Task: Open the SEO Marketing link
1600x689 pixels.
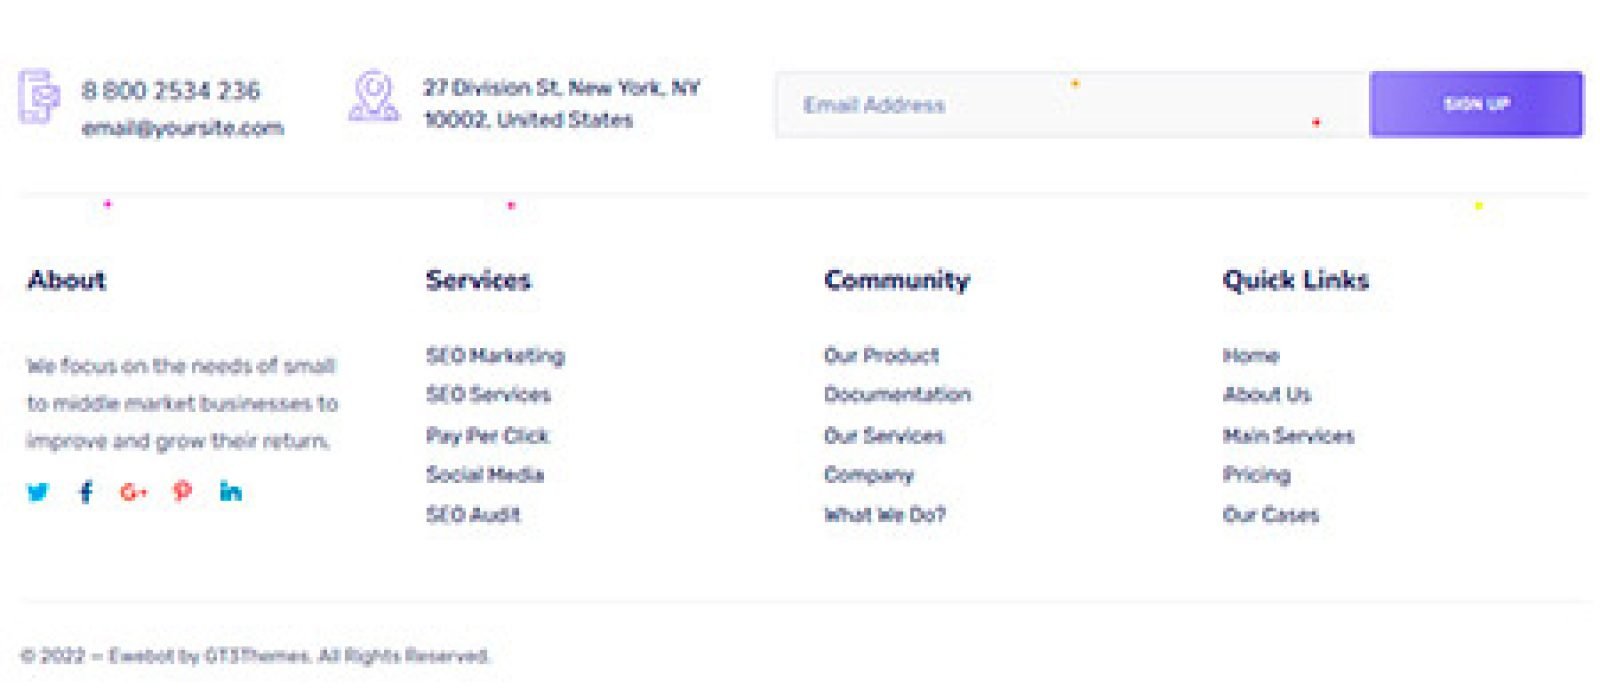Action: [x=495, y=355]
